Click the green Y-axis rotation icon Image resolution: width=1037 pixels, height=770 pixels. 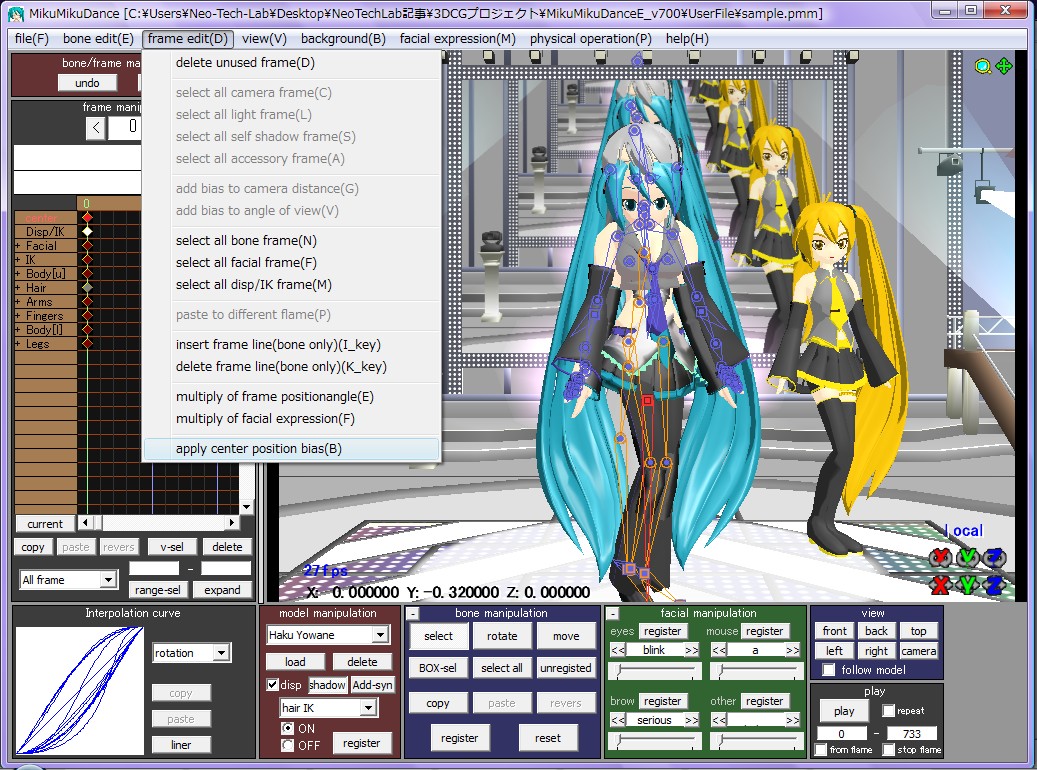point(967,558)
